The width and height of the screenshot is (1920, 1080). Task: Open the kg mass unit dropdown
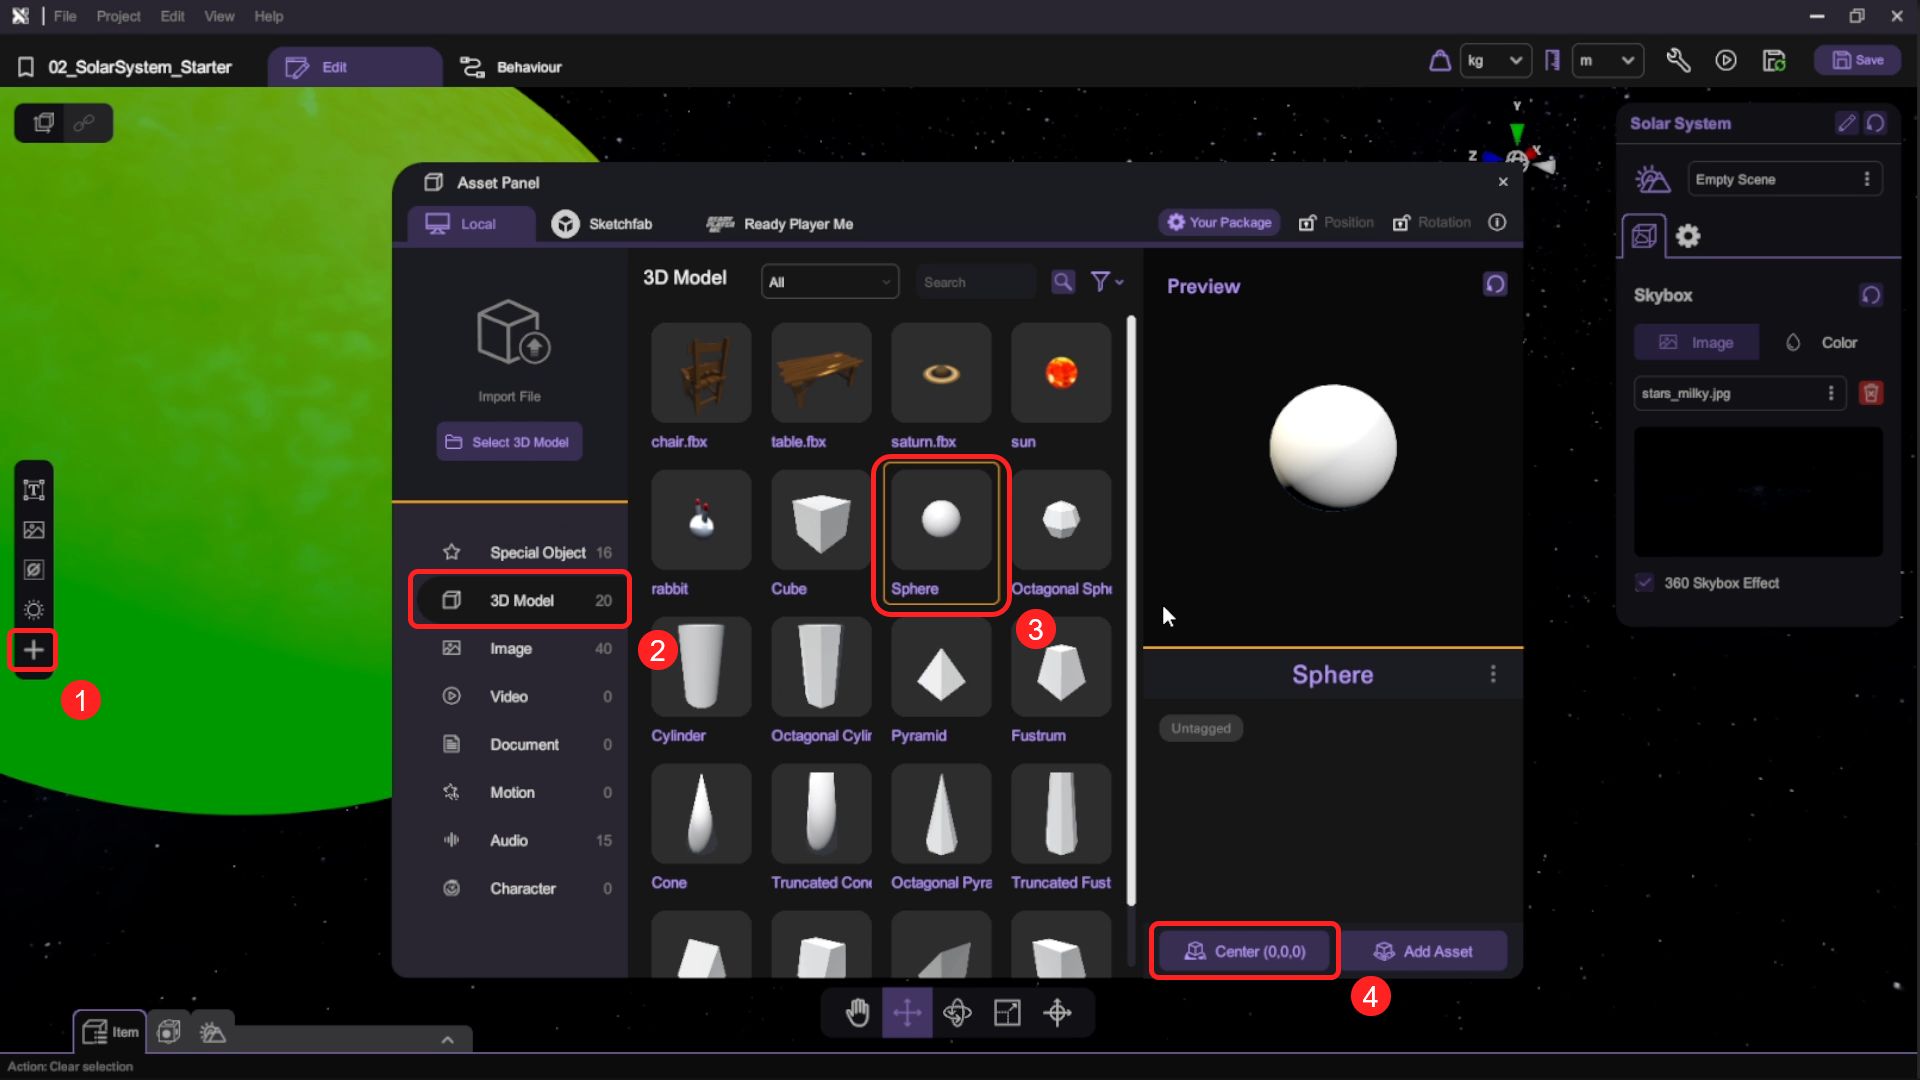tap(1495, 61)
